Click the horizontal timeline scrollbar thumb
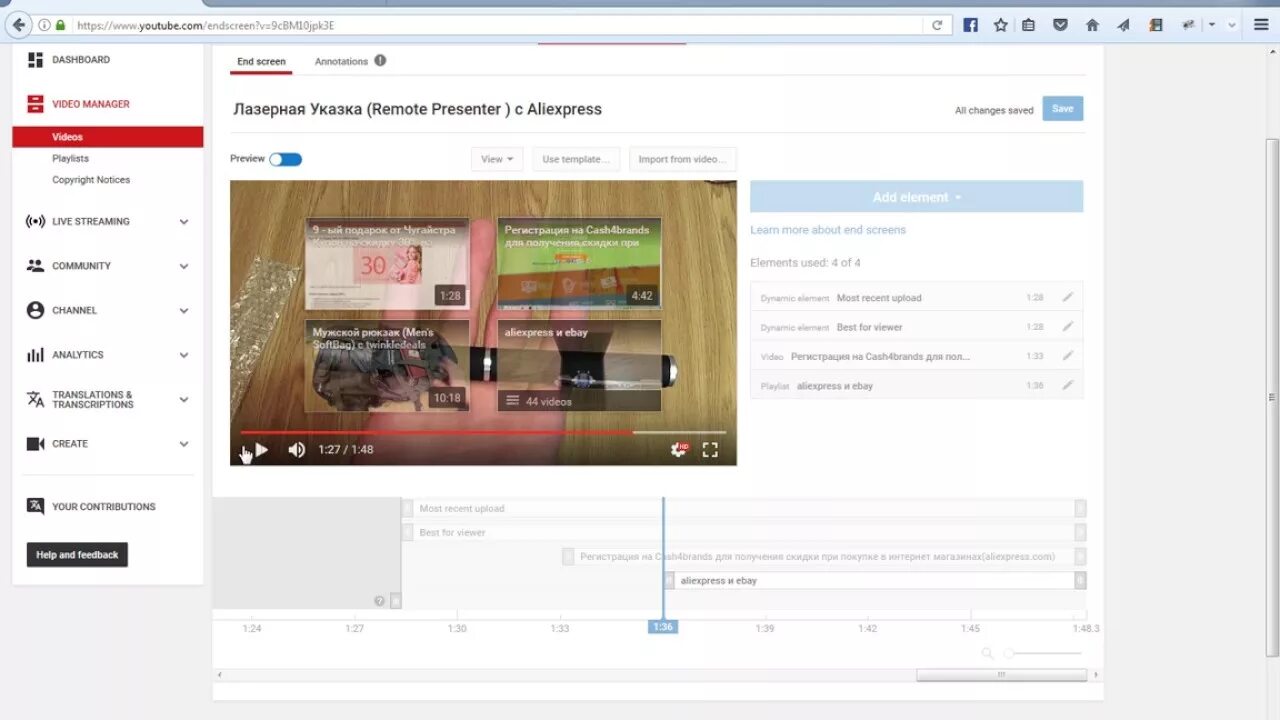 point(1001,675)
